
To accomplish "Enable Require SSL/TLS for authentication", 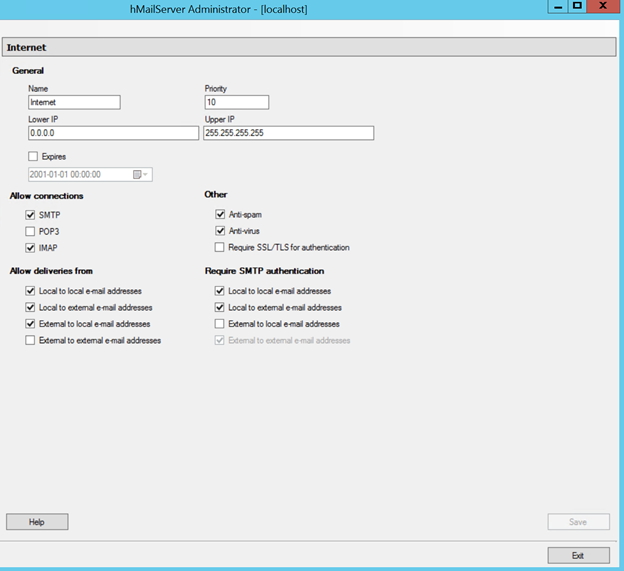I will pyautogui.click(x=219, y=247).
